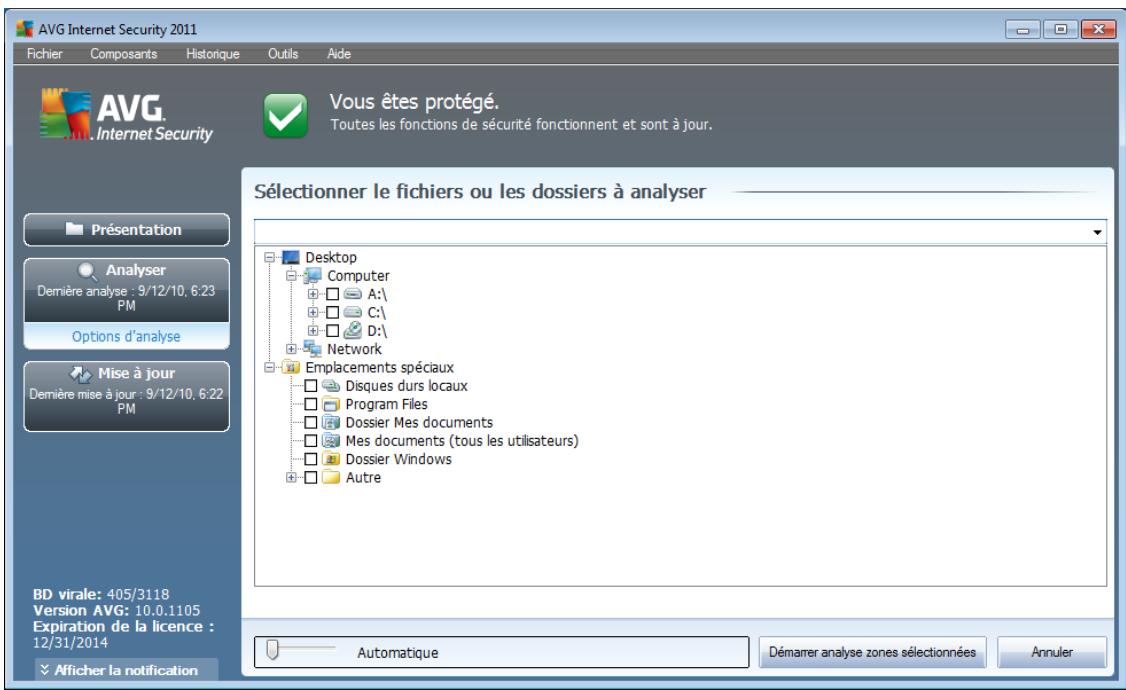This screenshot has height=690, width=1126.
Task: Click the Dossier Windows folder icon
Action: 331,459
